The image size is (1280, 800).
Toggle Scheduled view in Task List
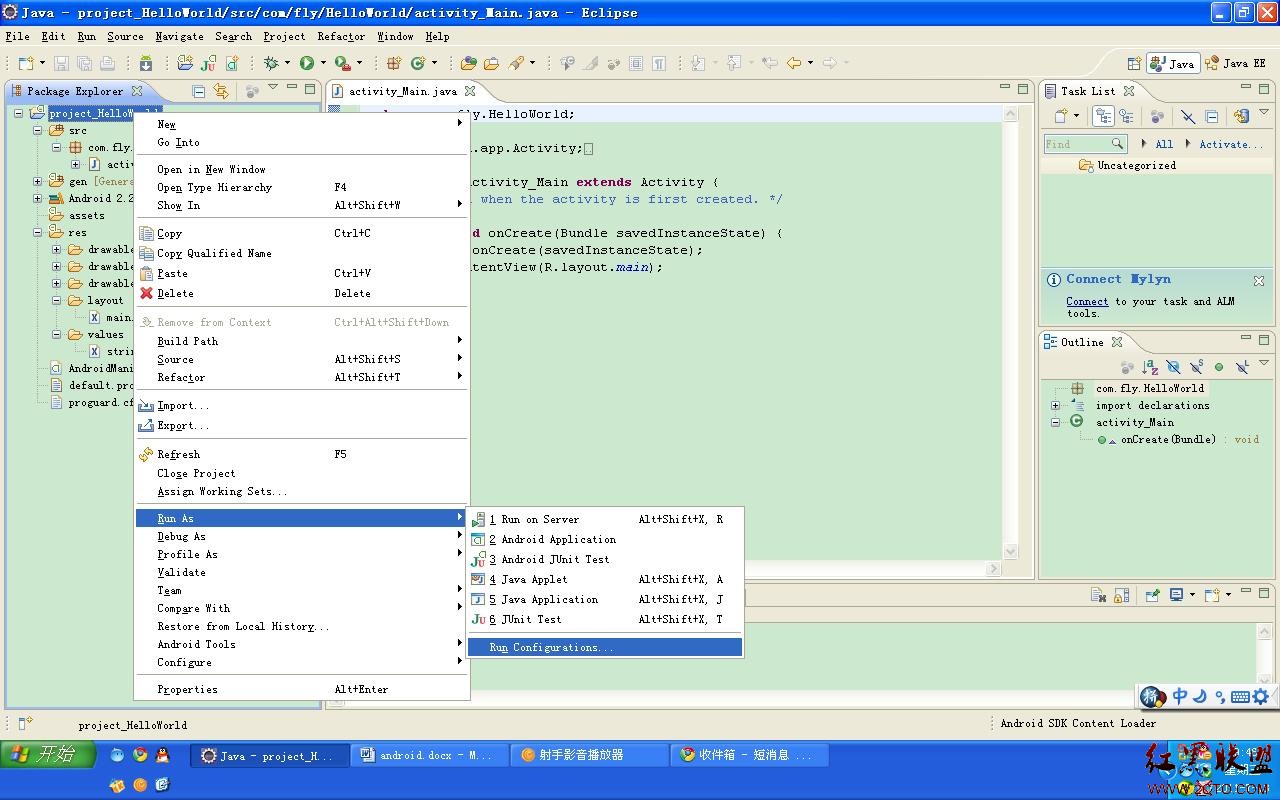(x=1126, y=117)
